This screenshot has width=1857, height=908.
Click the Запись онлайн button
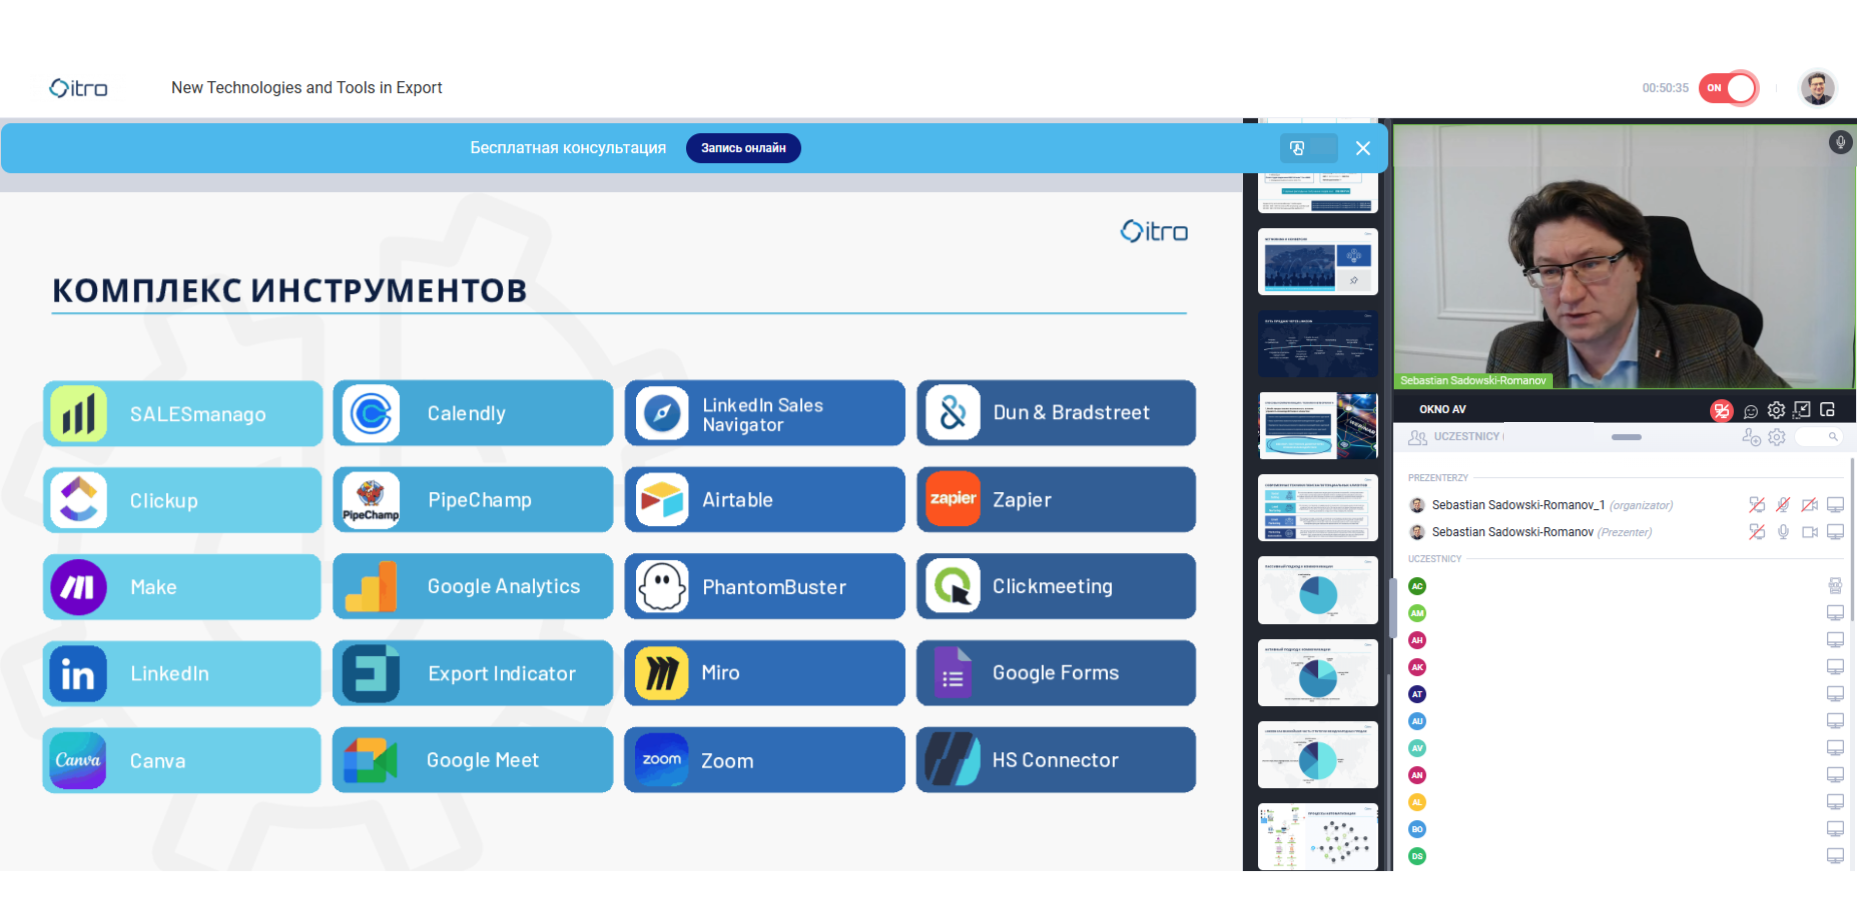click(x=743, y=148)
